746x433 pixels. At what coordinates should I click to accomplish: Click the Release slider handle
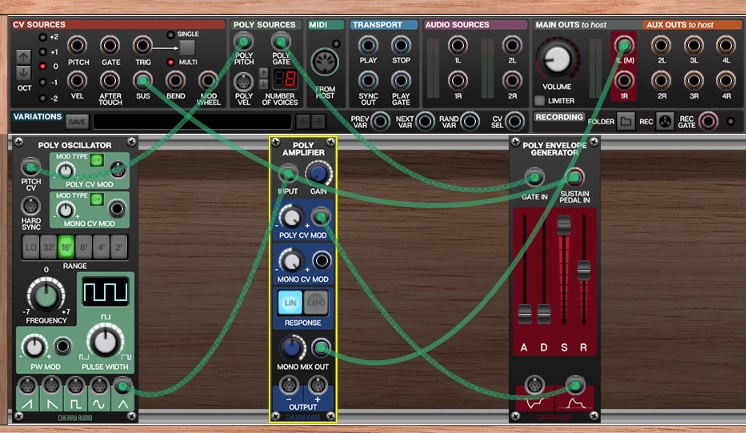(584, 270)
